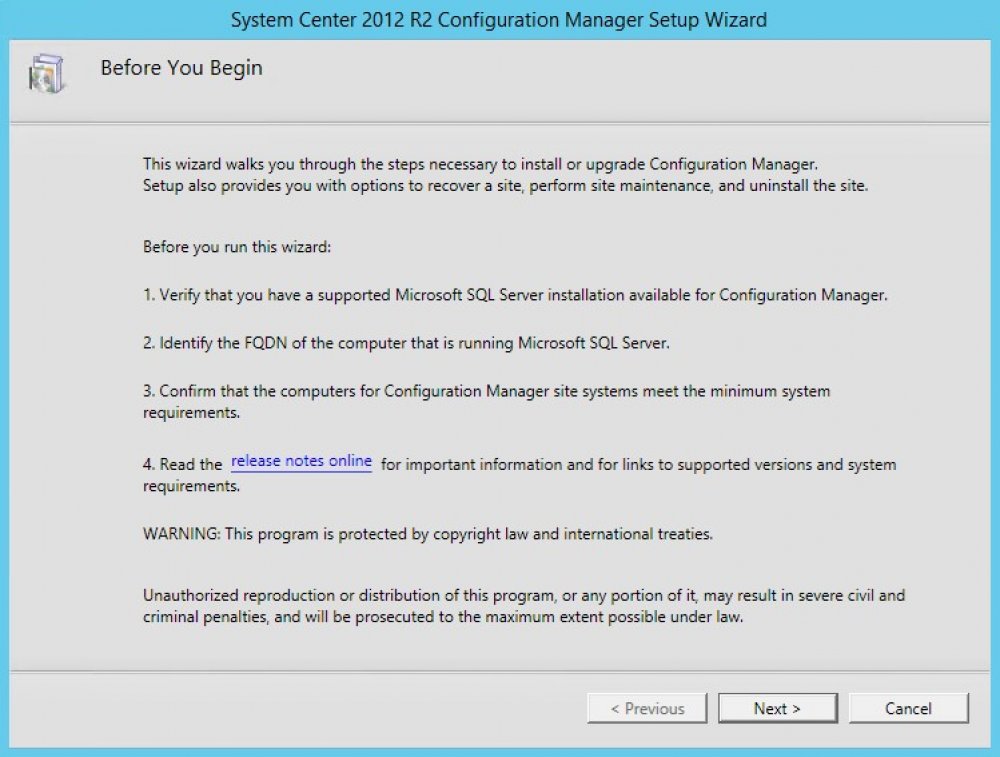Click the step 3 minimum system requirements text
Image resolution: width=1000 pixels, height=757 pixels.
tap(487, 402)
